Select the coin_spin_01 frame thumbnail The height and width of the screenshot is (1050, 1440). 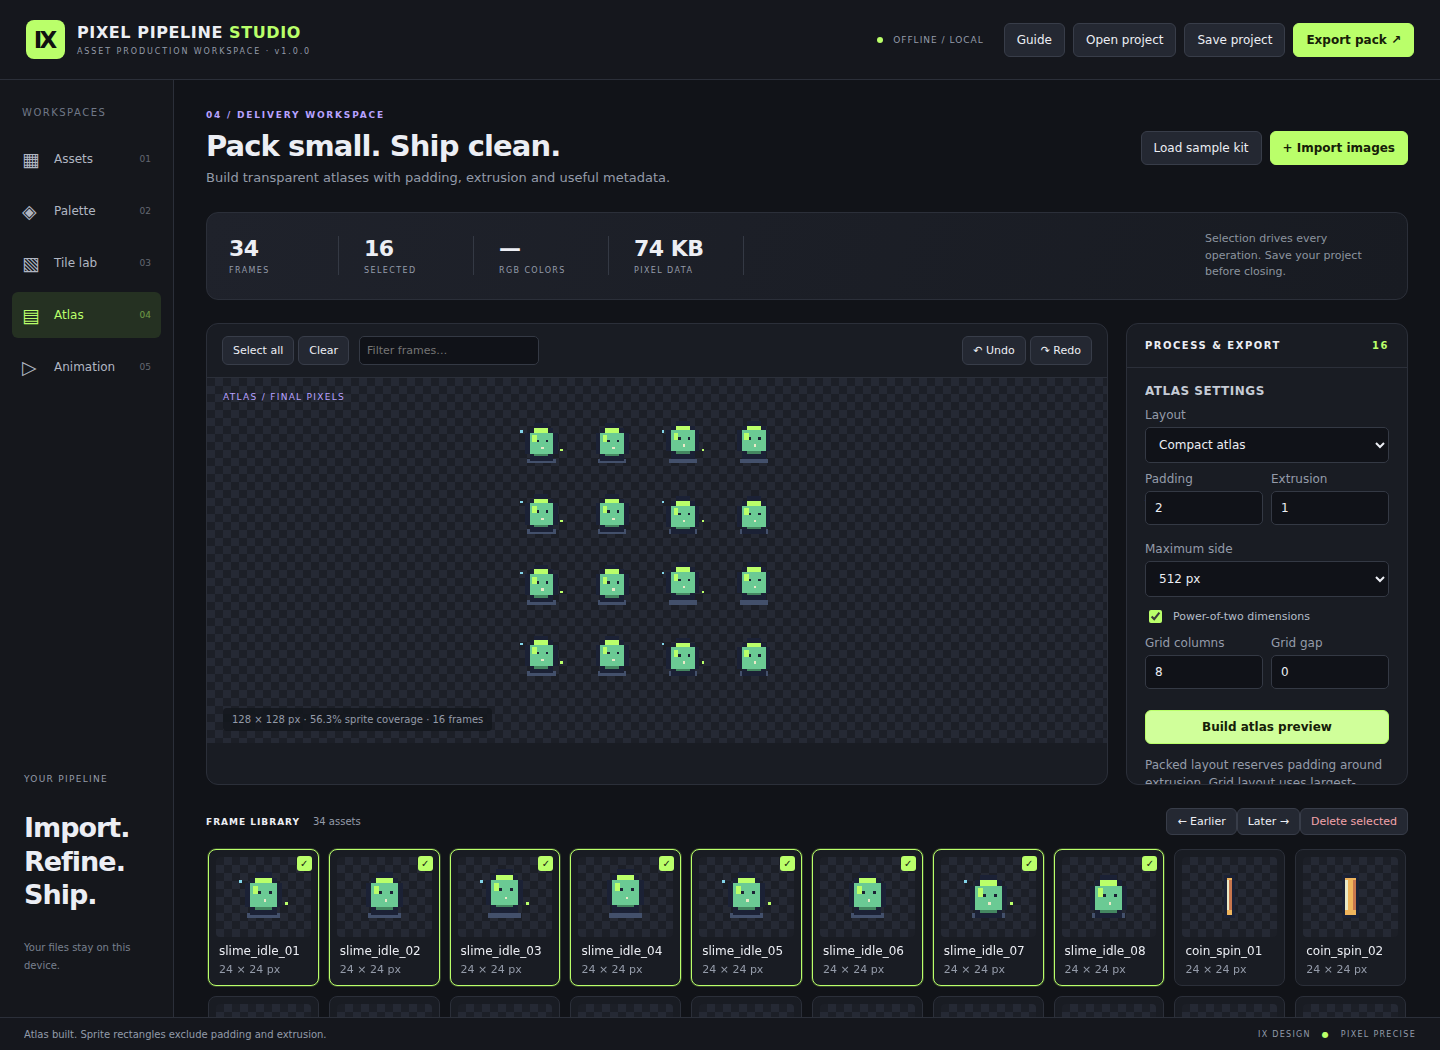pos(1229,917)
